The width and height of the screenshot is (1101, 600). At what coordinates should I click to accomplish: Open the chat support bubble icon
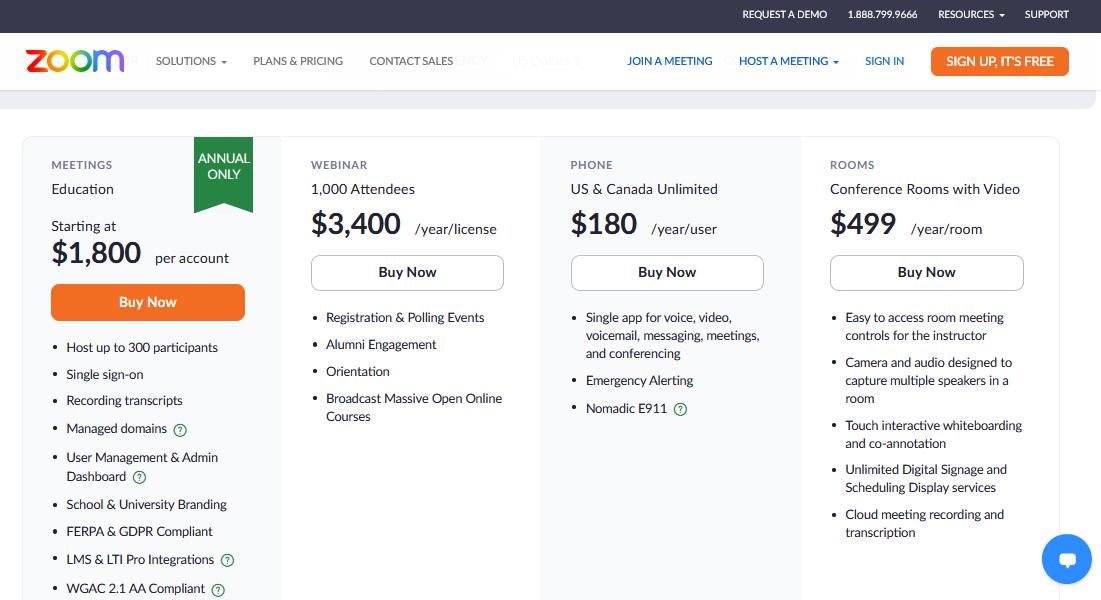1066,559
